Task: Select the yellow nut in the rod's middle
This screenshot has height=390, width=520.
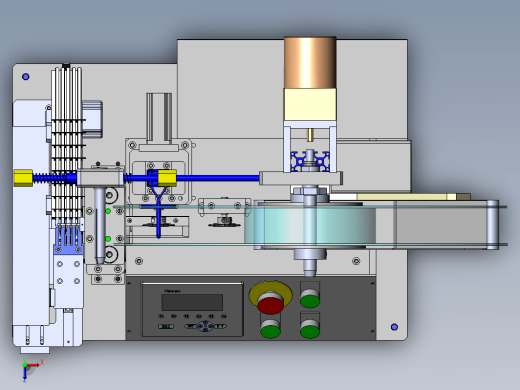Action: (x=167, y=178)
